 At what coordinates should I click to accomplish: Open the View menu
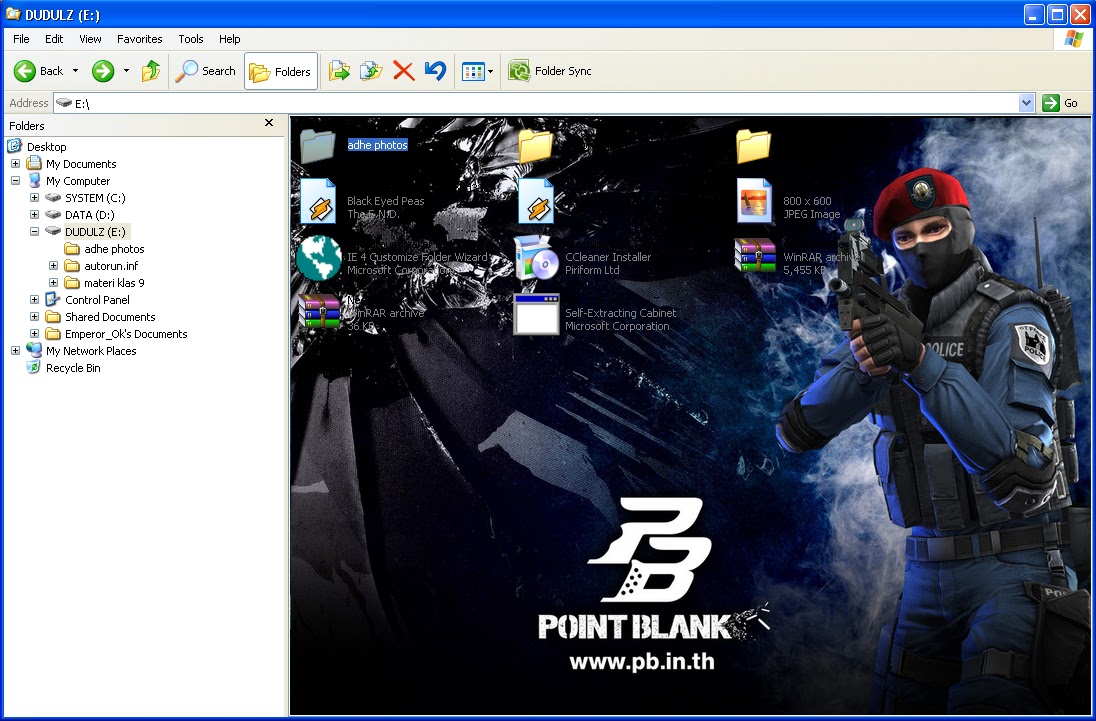click(x=90, y=39)
